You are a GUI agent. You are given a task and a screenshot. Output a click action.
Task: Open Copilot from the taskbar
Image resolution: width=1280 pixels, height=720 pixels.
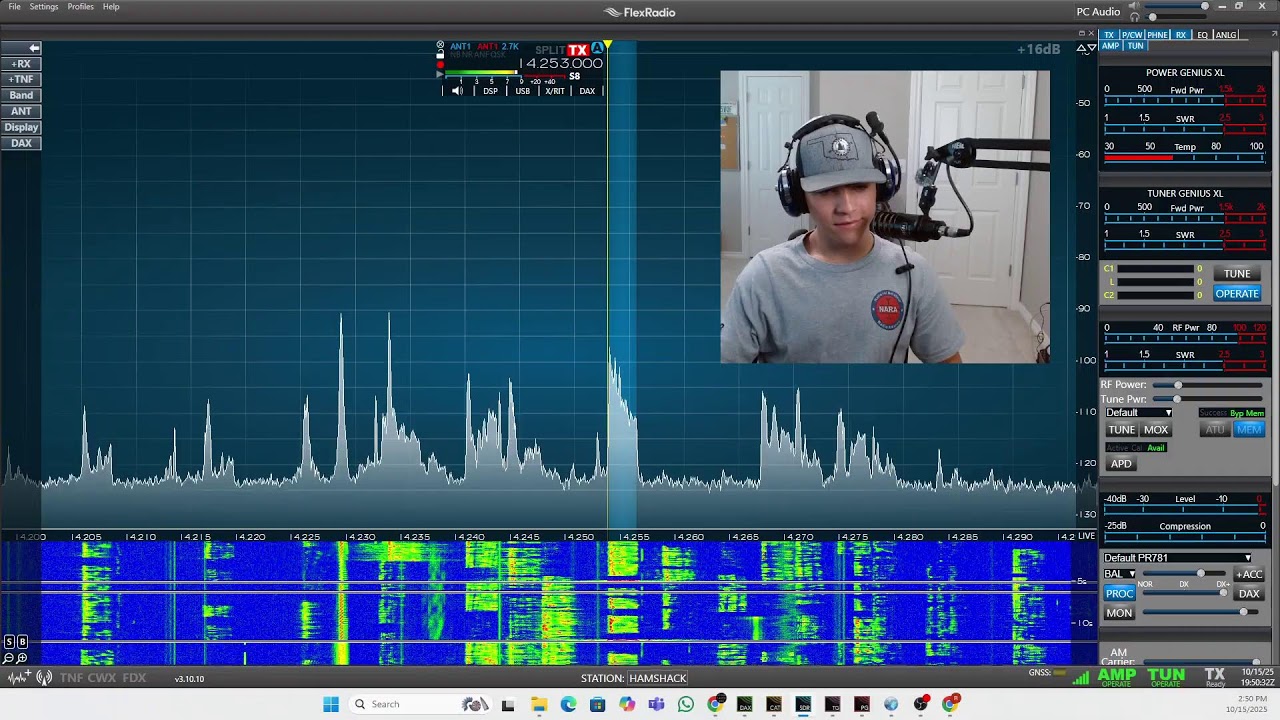(x=627, y=705)
